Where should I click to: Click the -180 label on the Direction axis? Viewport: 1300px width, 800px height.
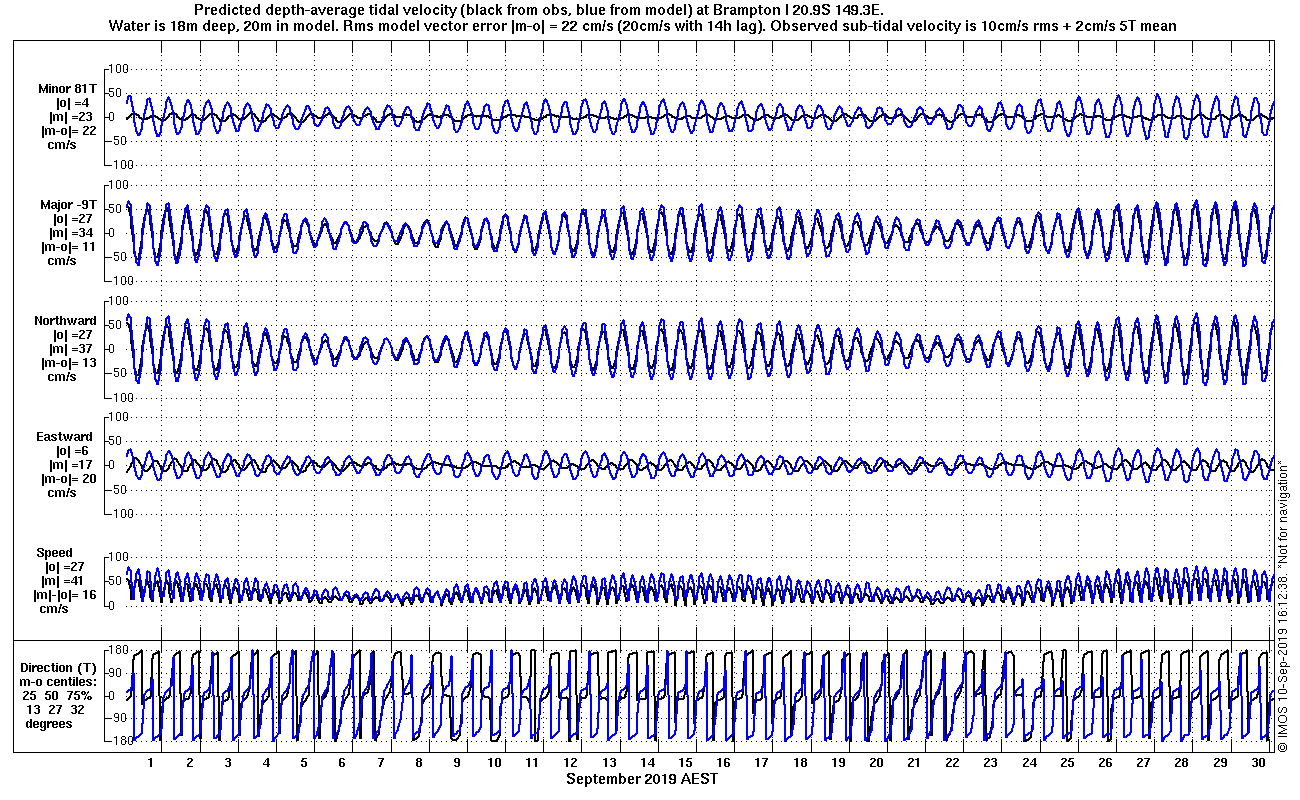[x=117, y=741]
